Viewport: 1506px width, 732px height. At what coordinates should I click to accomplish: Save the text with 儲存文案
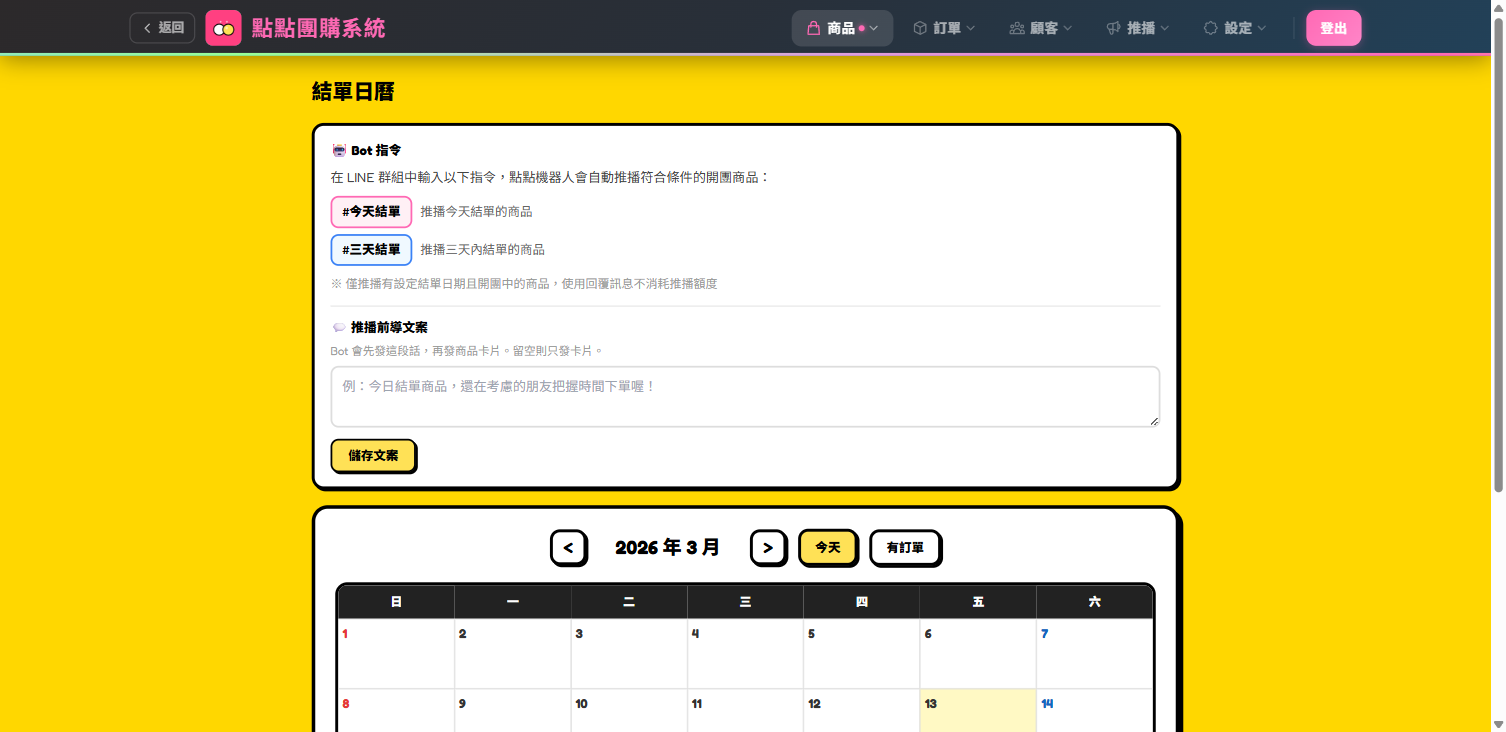point(373,455)
